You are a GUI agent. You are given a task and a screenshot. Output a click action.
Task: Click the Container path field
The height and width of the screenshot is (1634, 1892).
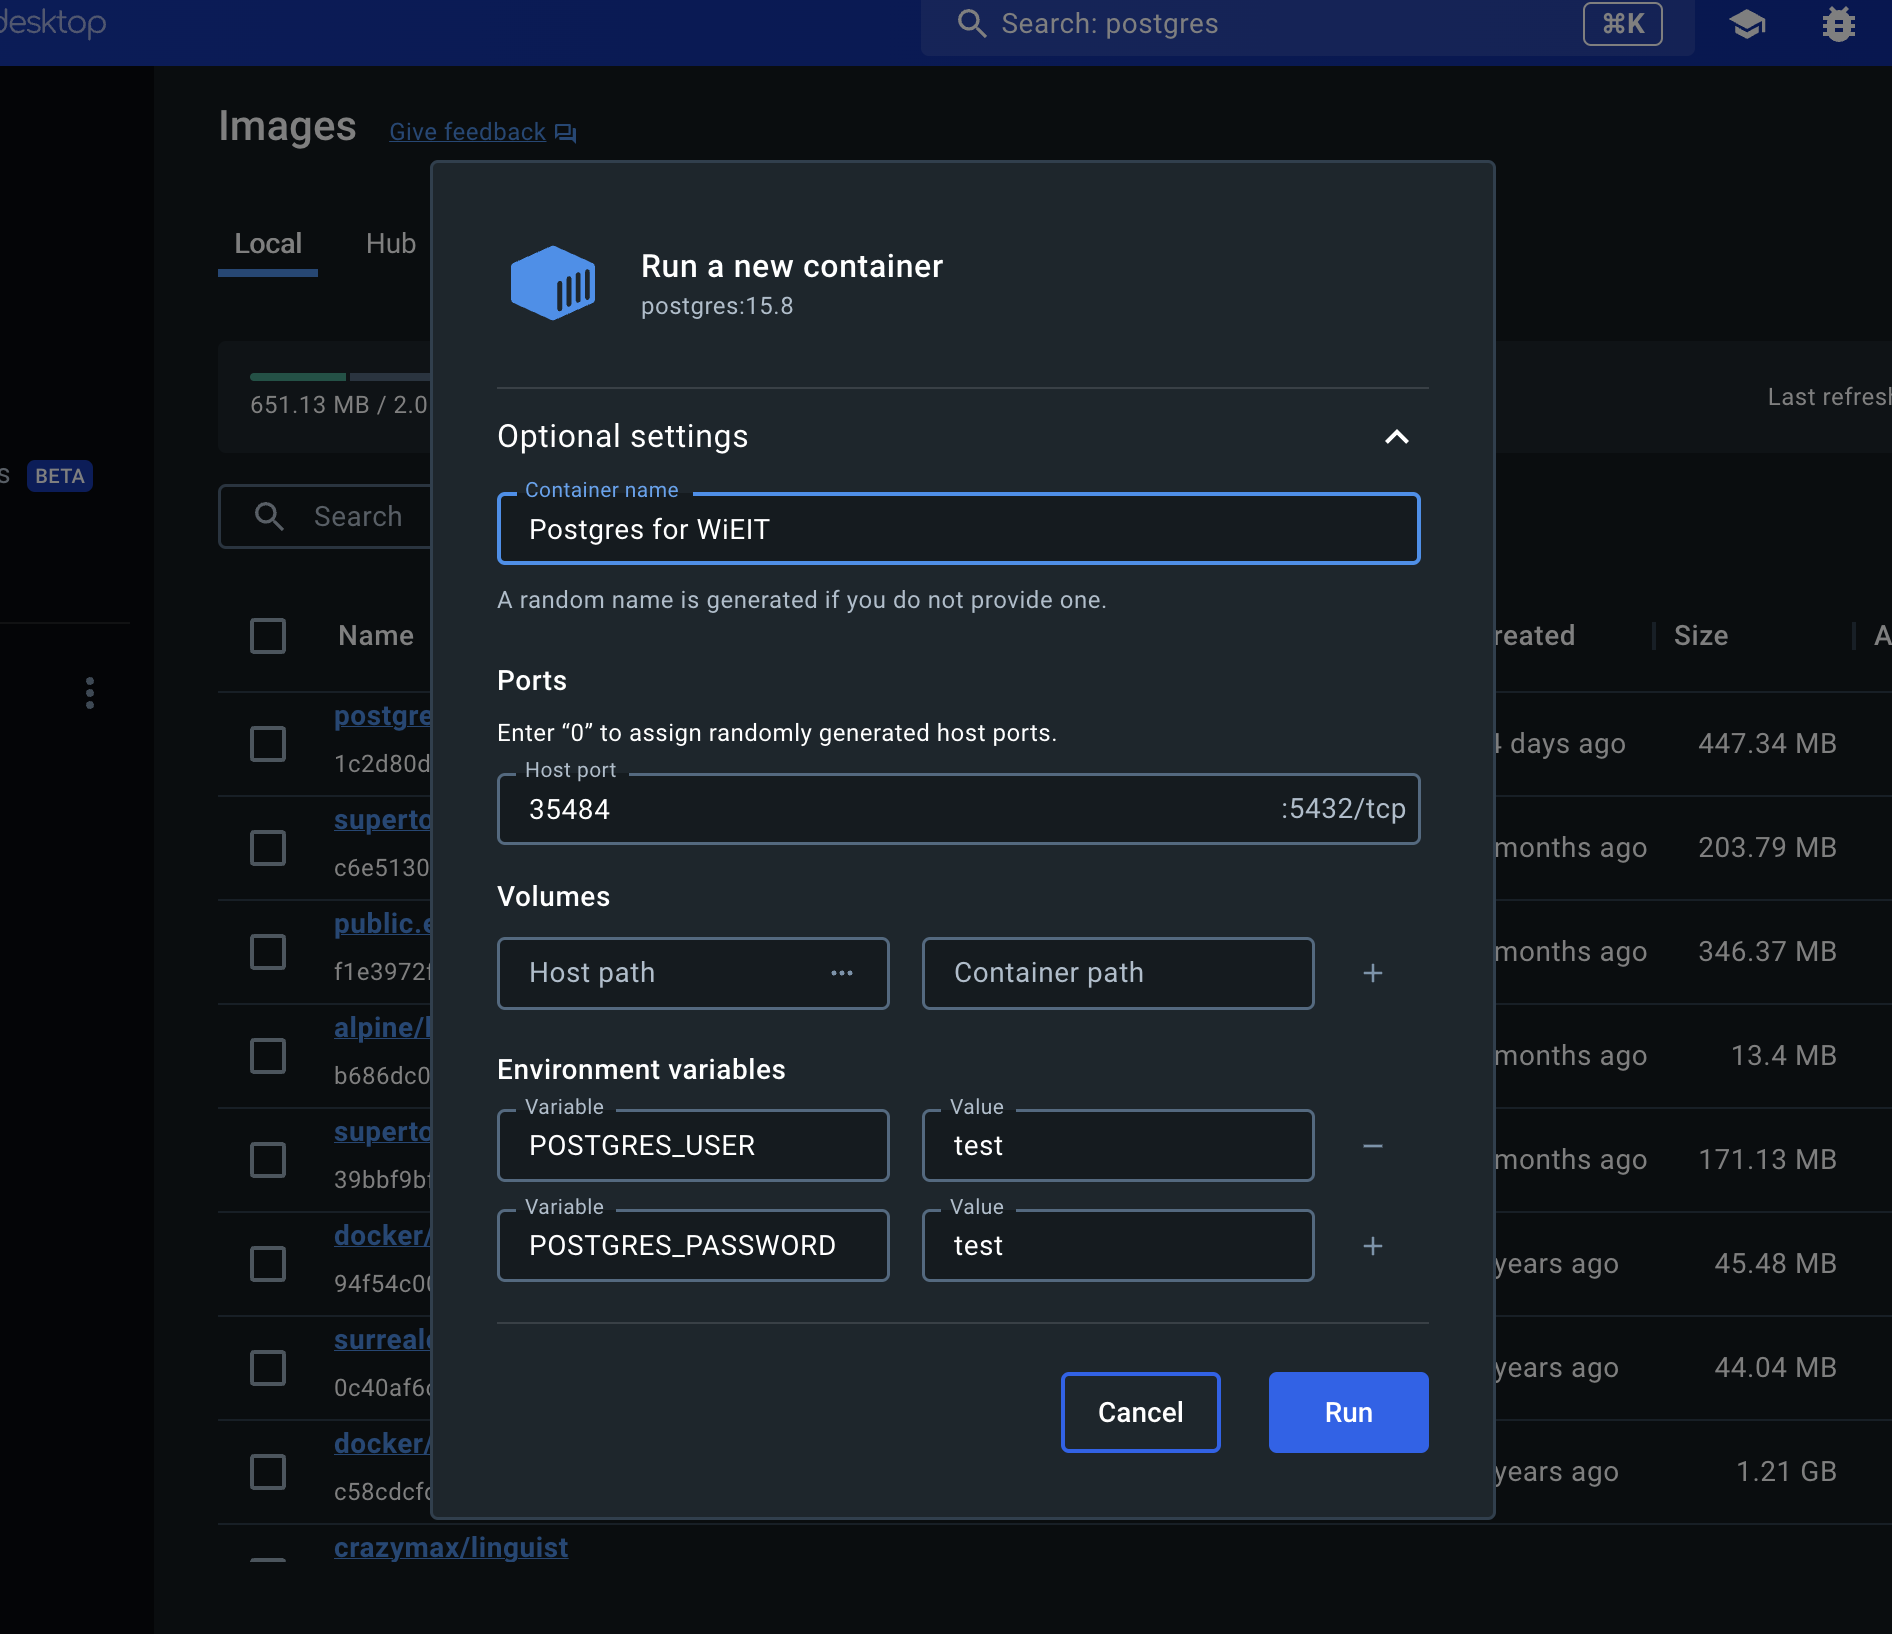pos(1118,973)
